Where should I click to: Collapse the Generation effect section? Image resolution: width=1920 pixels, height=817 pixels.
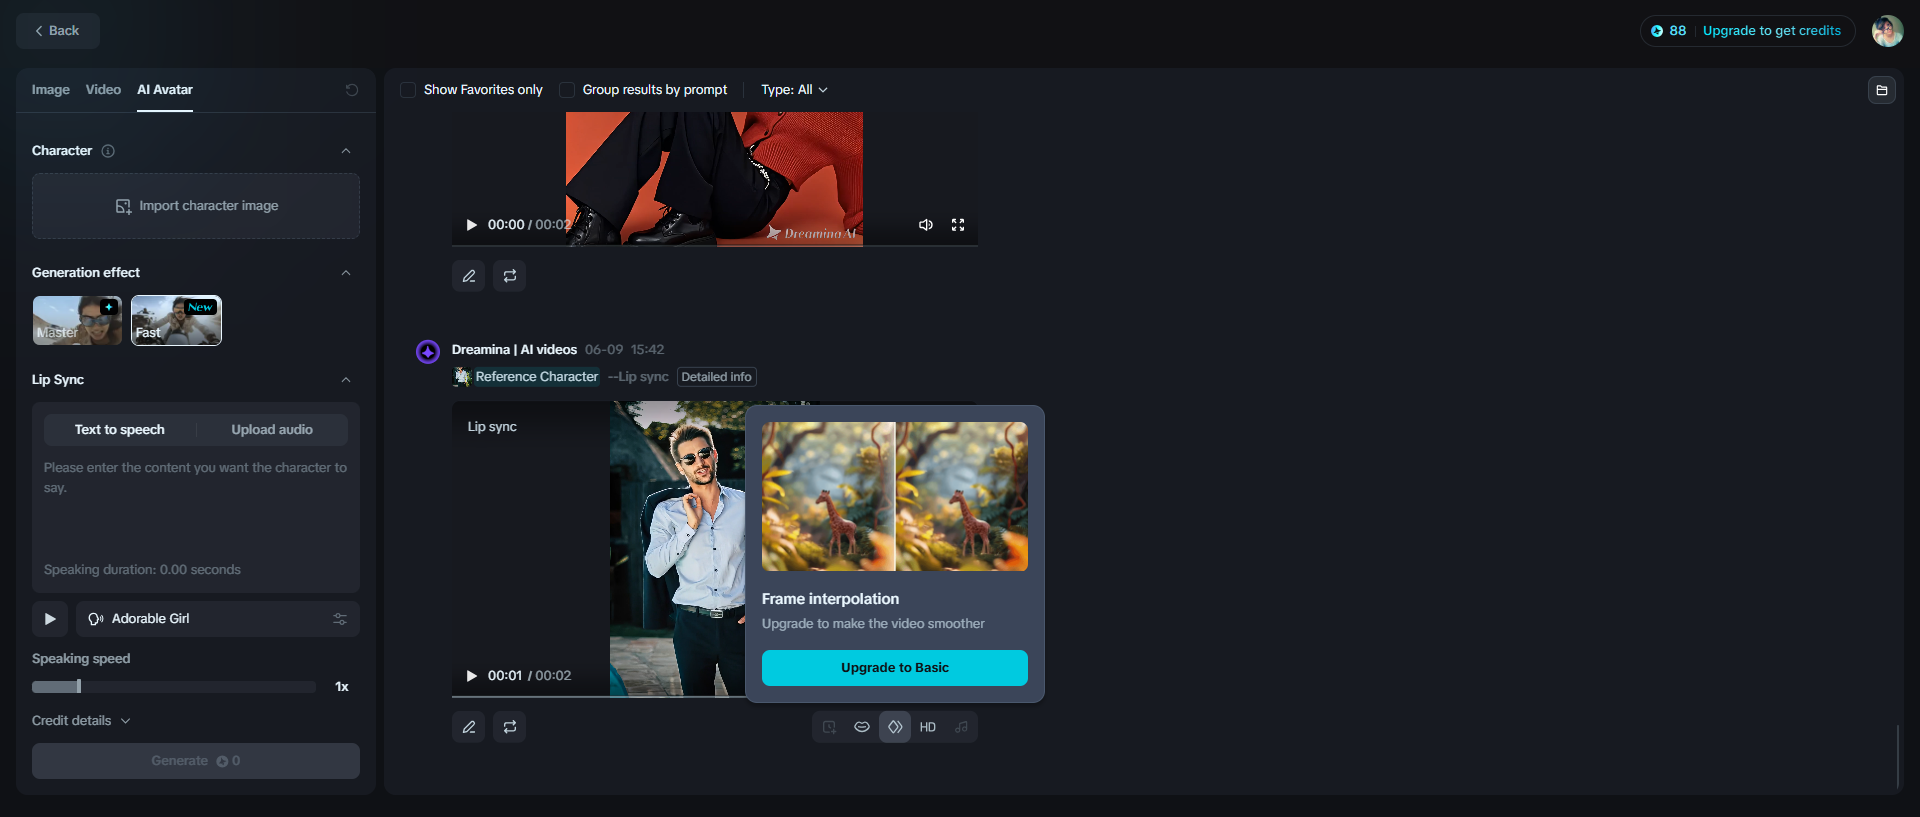pos(346,273)
